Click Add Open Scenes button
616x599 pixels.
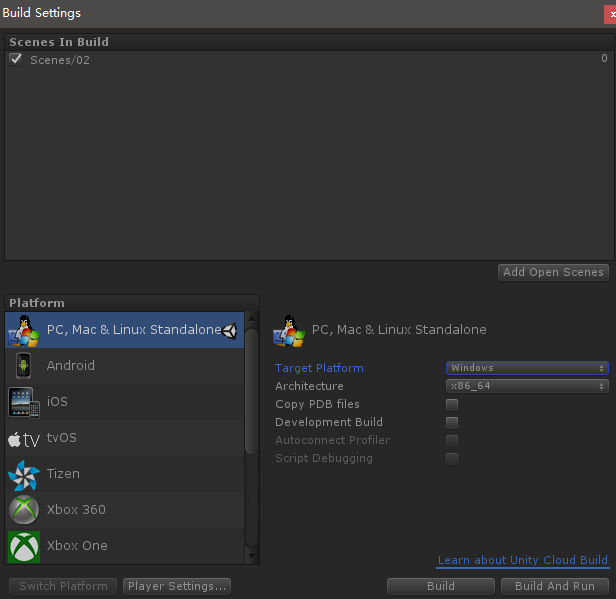click(x=553, y=272)
